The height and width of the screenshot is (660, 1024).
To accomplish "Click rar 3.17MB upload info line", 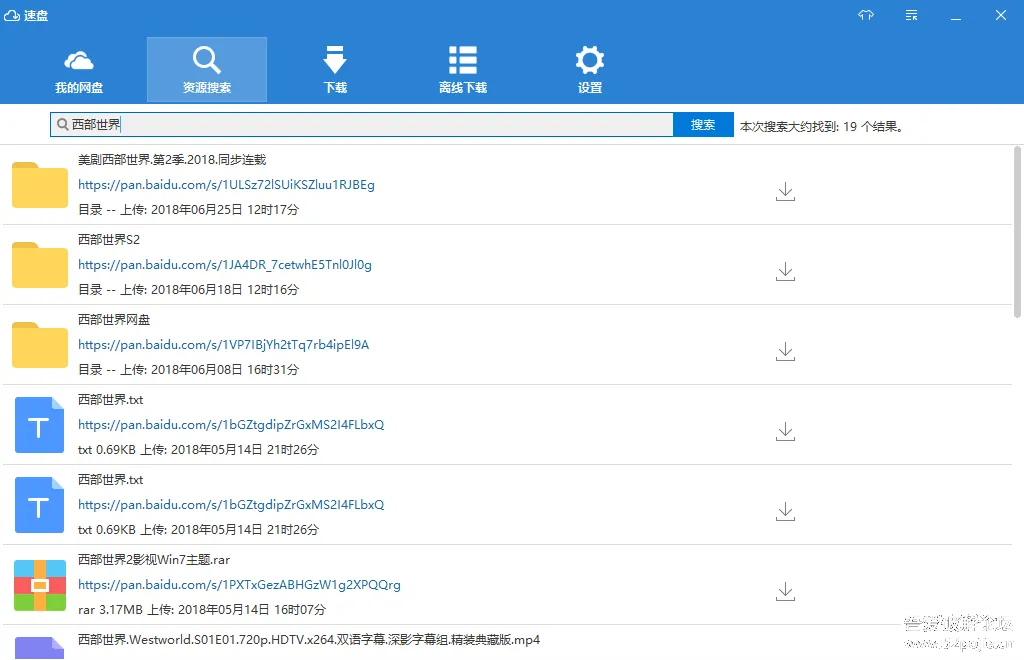I will pyautogui.click(x=202, y=609).
